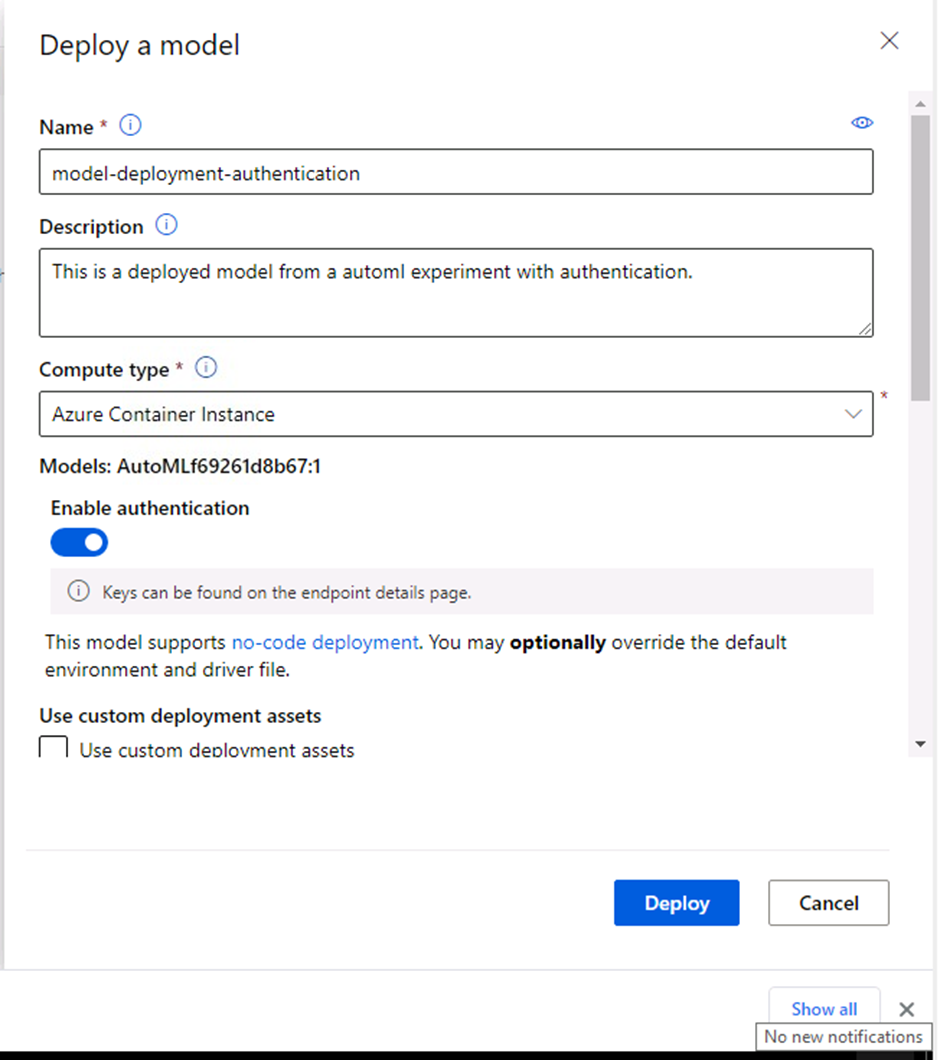Viewport: 940px width, 1060px height.
Task: Click the info icon in keys notice
Action: click(x=78, y=591)
